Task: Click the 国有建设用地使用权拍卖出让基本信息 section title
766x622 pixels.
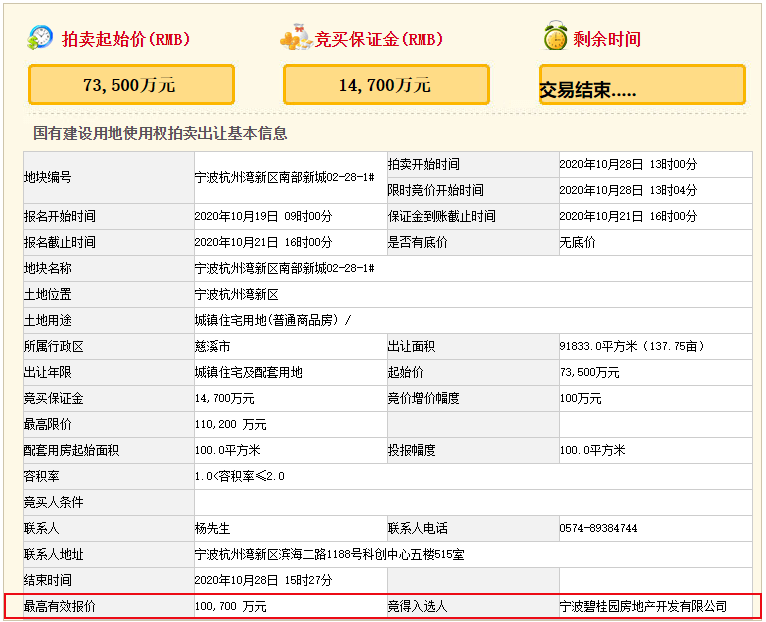Action: pos(160,133)
